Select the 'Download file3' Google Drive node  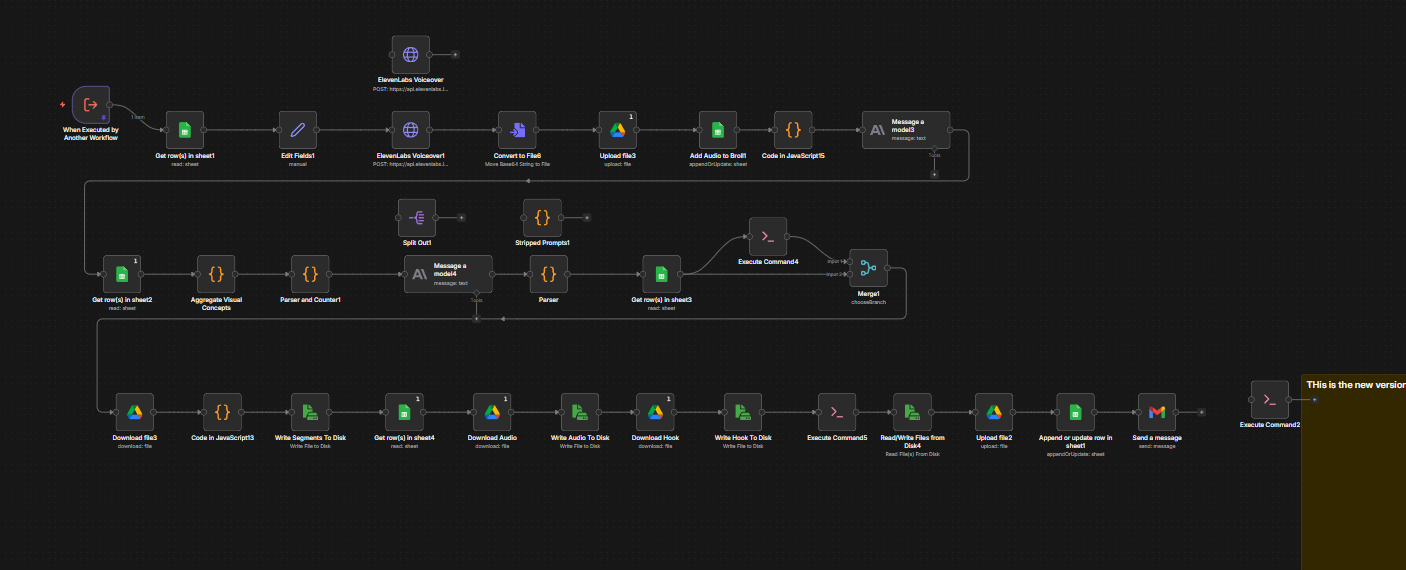pos(135,412)
